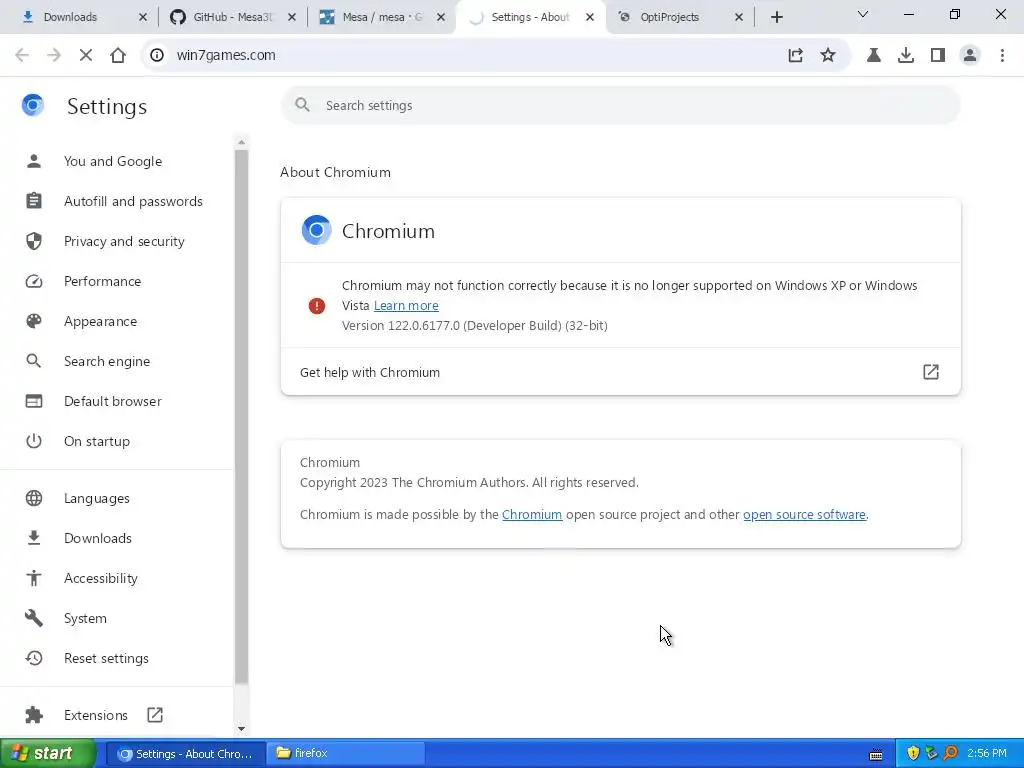The width and height of the screenshot is (1024, 768).
Task: Click the Search settings field
Action: click(620, 105)
